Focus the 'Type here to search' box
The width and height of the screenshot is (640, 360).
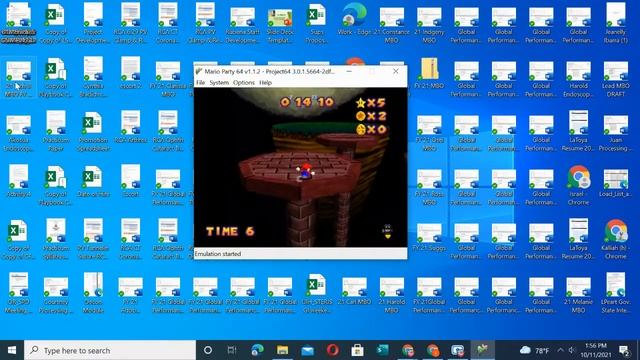[110, 350]
